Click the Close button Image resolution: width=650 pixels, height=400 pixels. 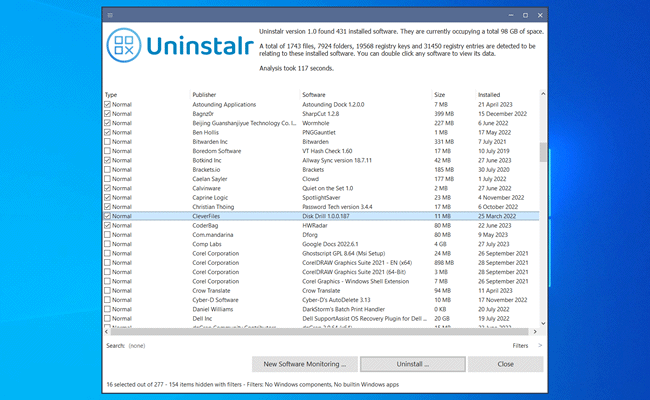click(x=506, y=364)
